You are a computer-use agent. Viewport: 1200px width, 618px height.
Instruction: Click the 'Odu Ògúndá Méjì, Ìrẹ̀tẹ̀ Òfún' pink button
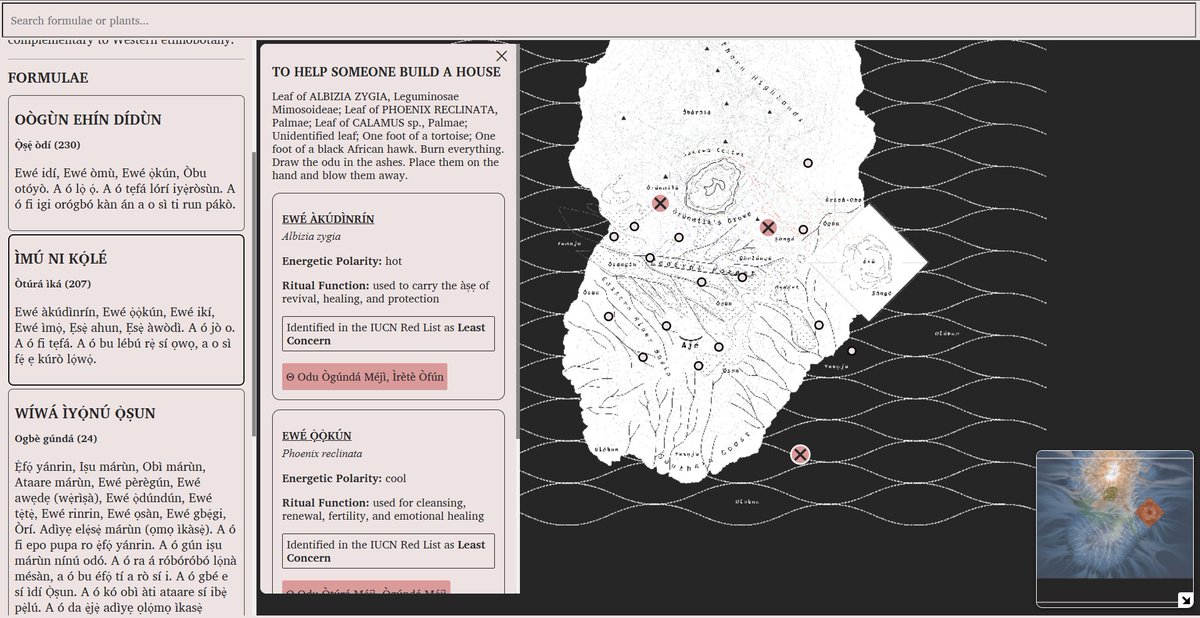coord(364,377)
